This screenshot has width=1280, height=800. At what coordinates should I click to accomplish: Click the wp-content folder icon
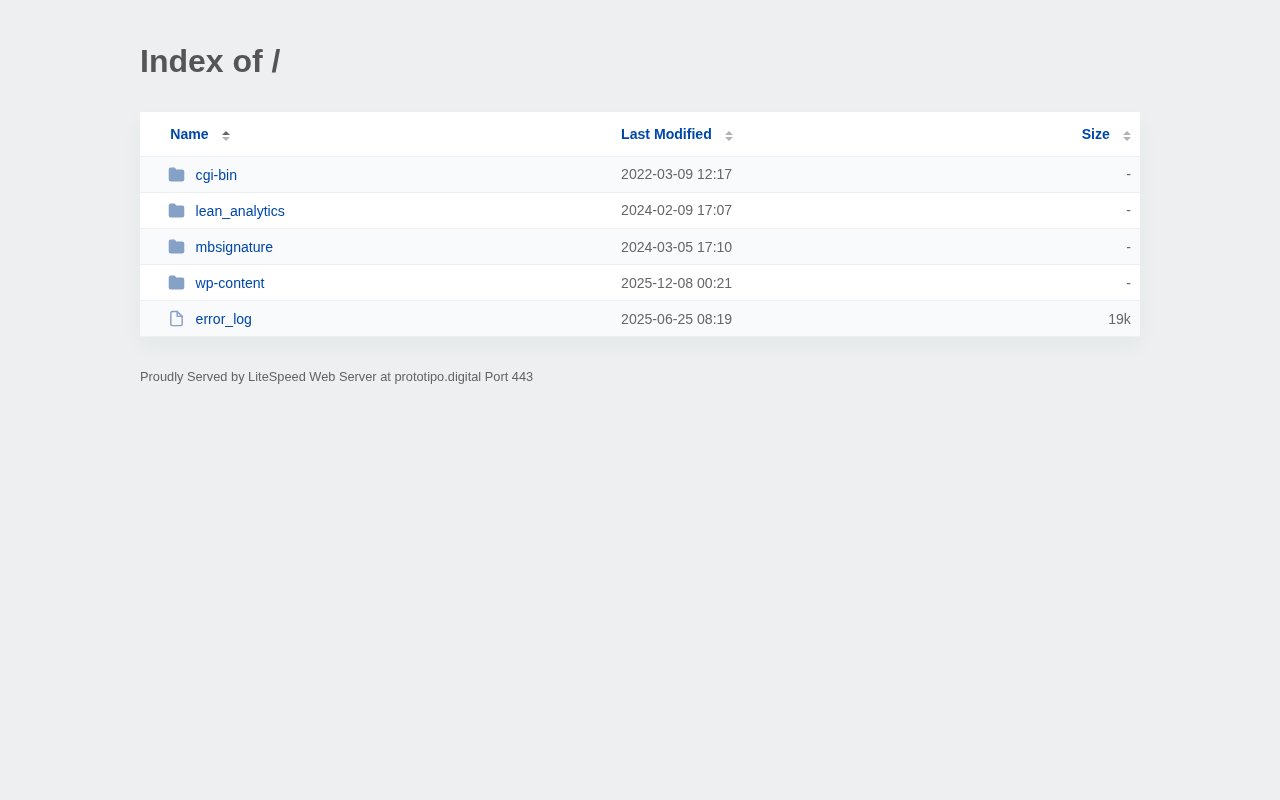176,283
